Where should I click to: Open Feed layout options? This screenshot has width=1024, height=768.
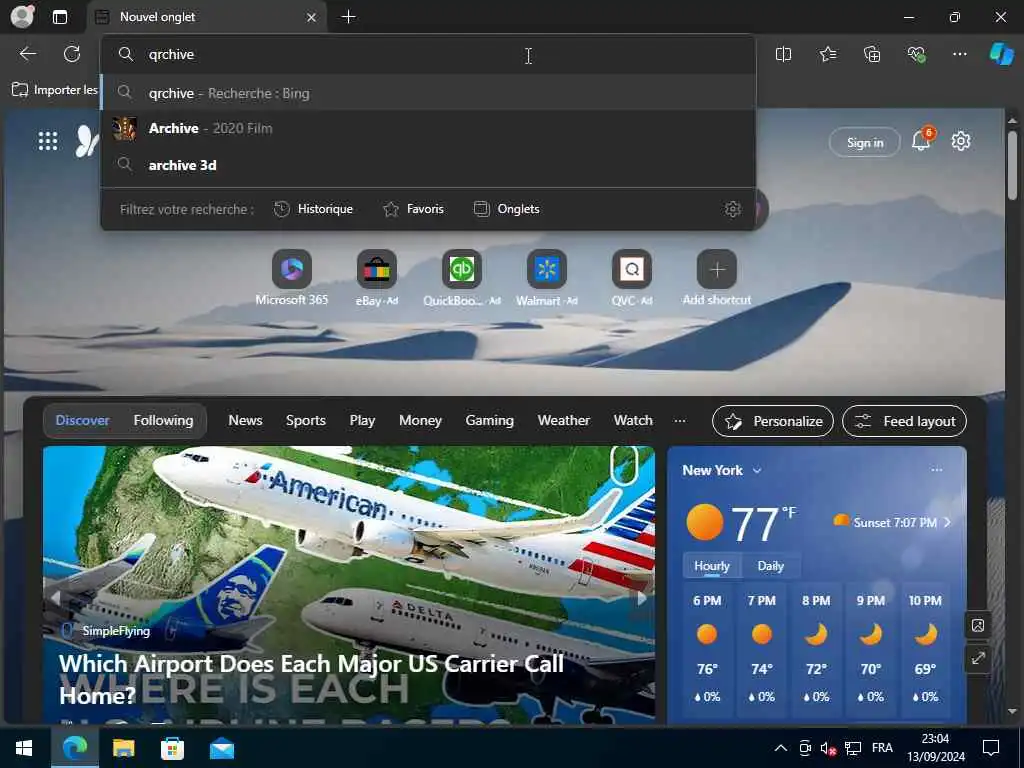pyautogui.click(x=904, y=421)
